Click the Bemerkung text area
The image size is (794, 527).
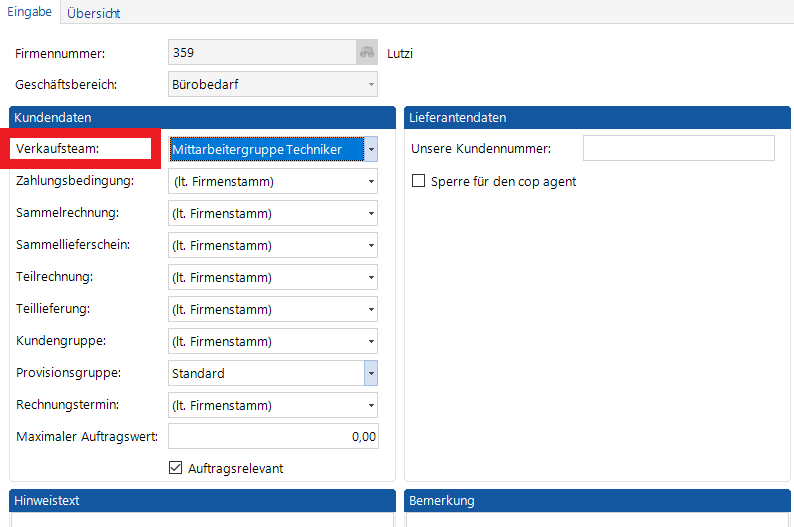[x=598, y=519]
